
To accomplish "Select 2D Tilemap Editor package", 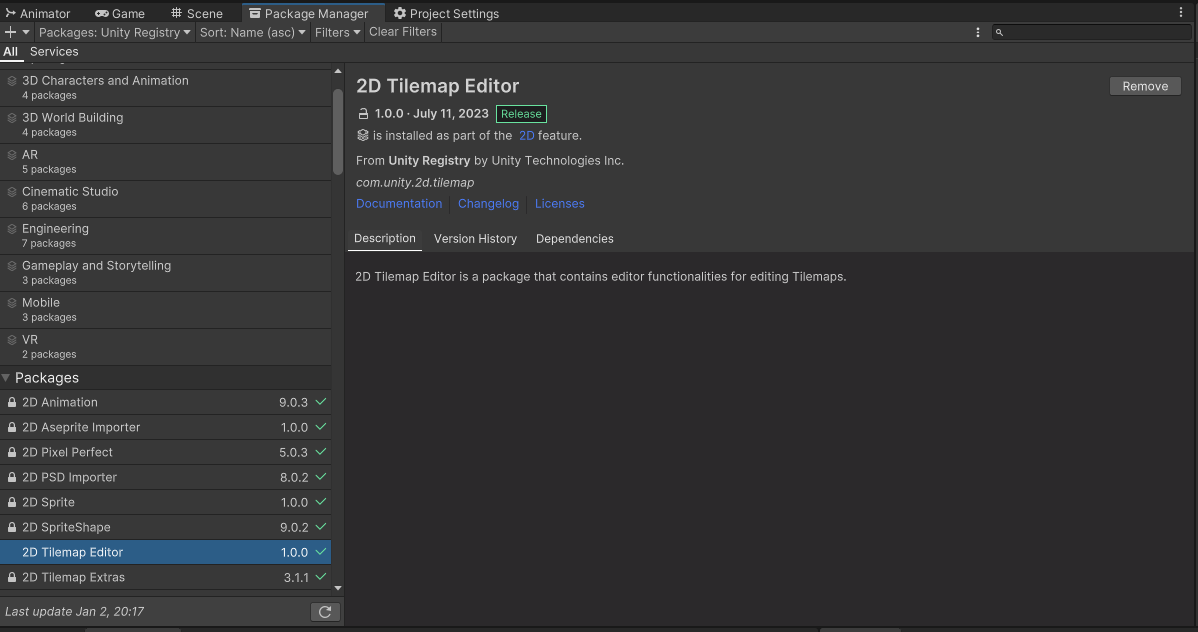I will pyautogui.click(x=166, y=552).
